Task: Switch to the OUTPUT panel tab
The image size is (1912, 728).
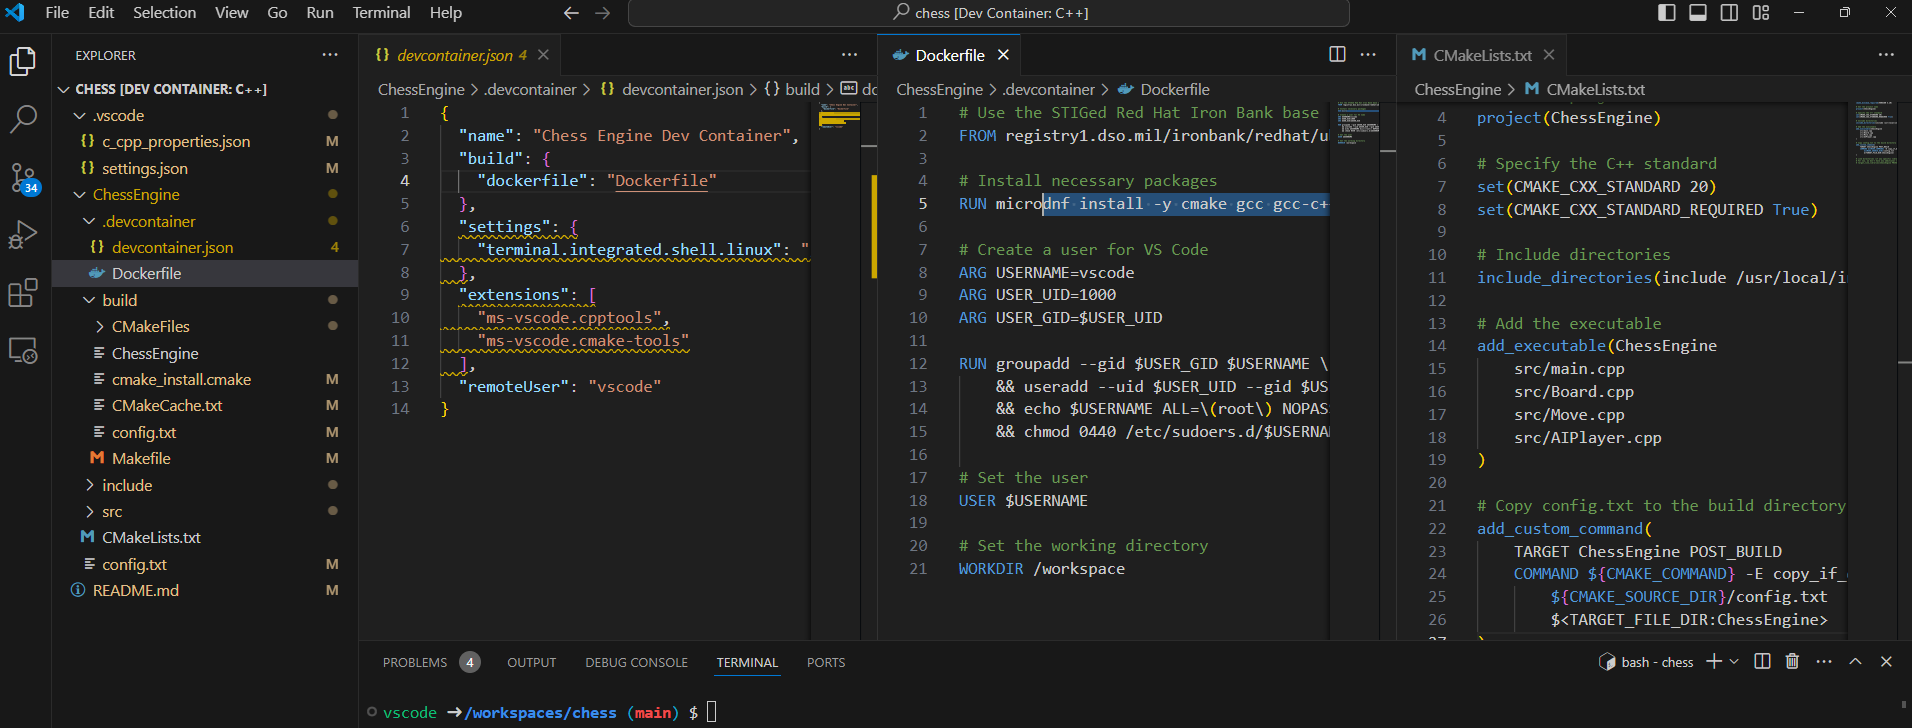Action: pos(531,662)
